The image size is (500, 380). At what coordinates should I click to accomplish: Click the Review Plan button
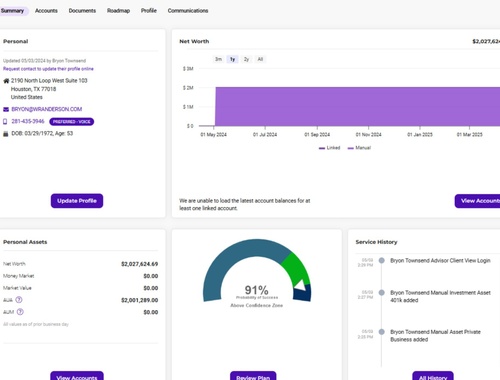253,376
